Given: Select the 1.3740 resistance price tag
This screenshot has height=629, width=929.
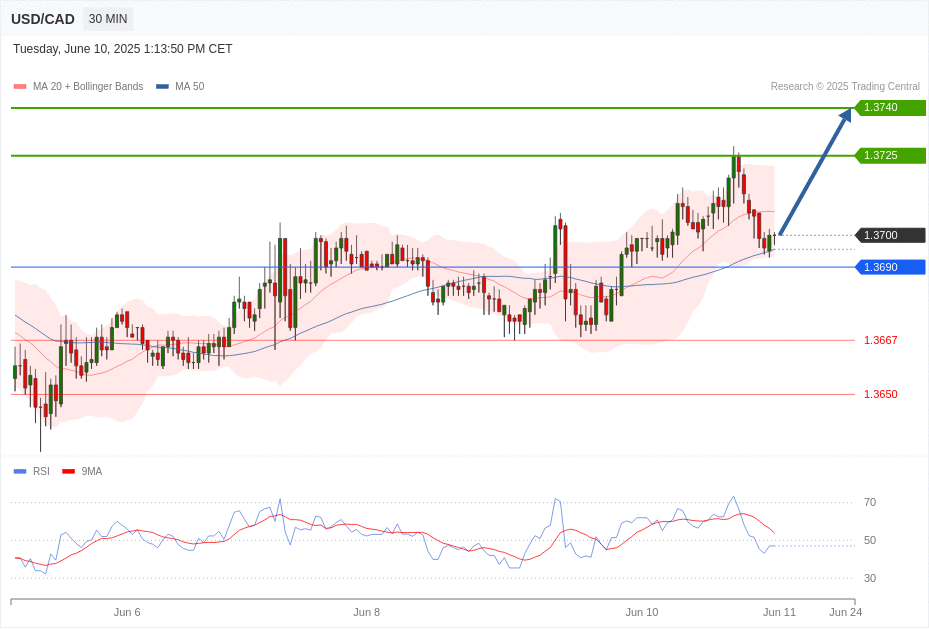Looking at the screenshot, I should pyautogui.click(x=890, y=108).
